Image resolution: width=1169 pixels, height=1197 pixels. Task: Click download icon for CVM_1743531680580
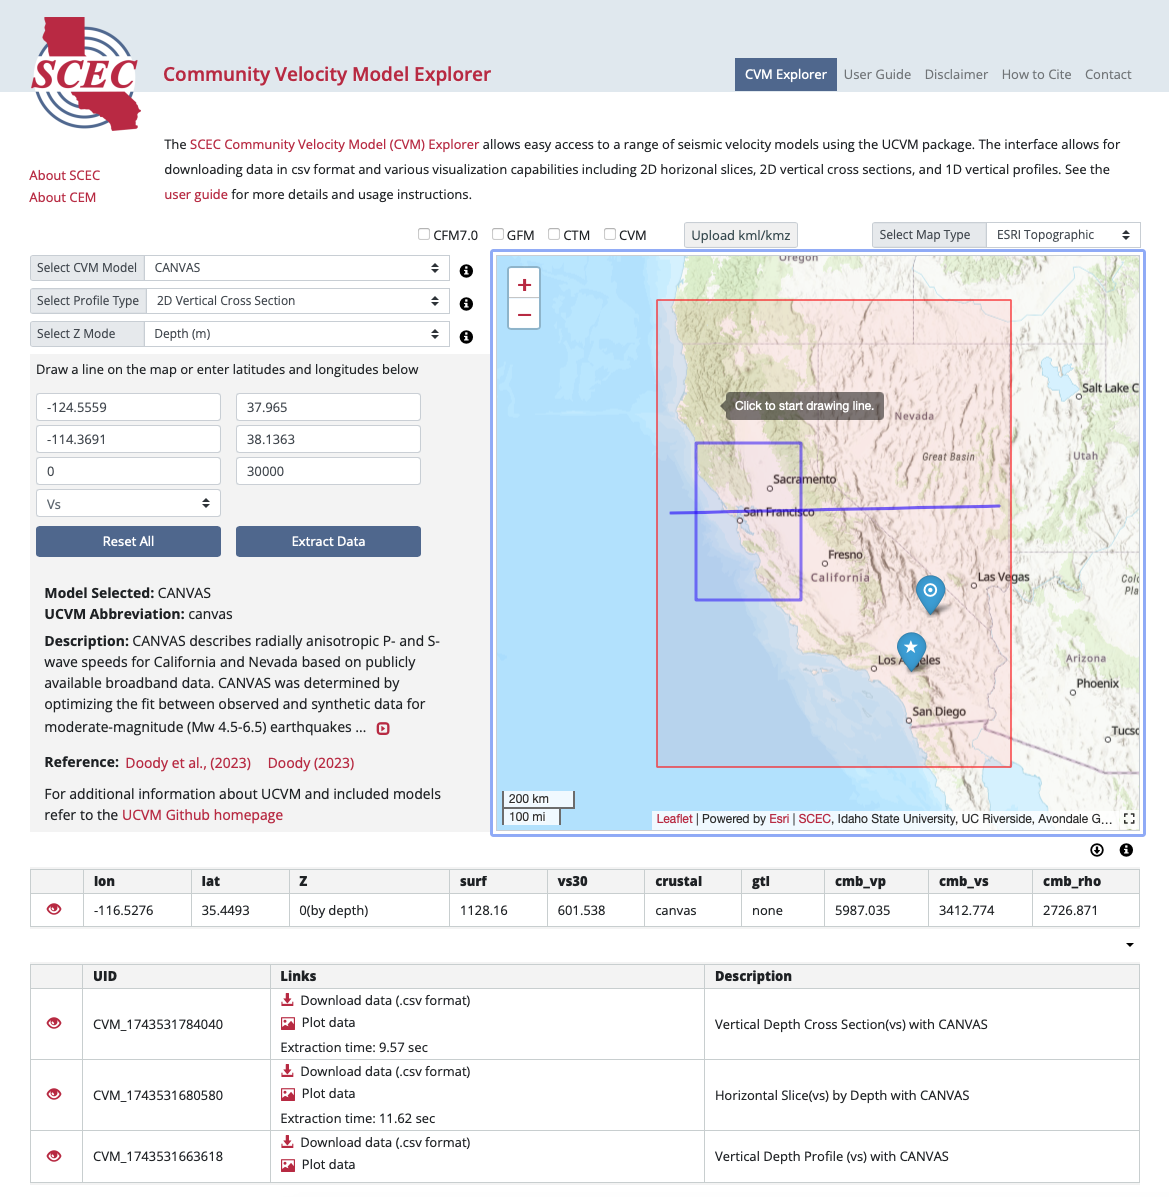click(288, 1071)
